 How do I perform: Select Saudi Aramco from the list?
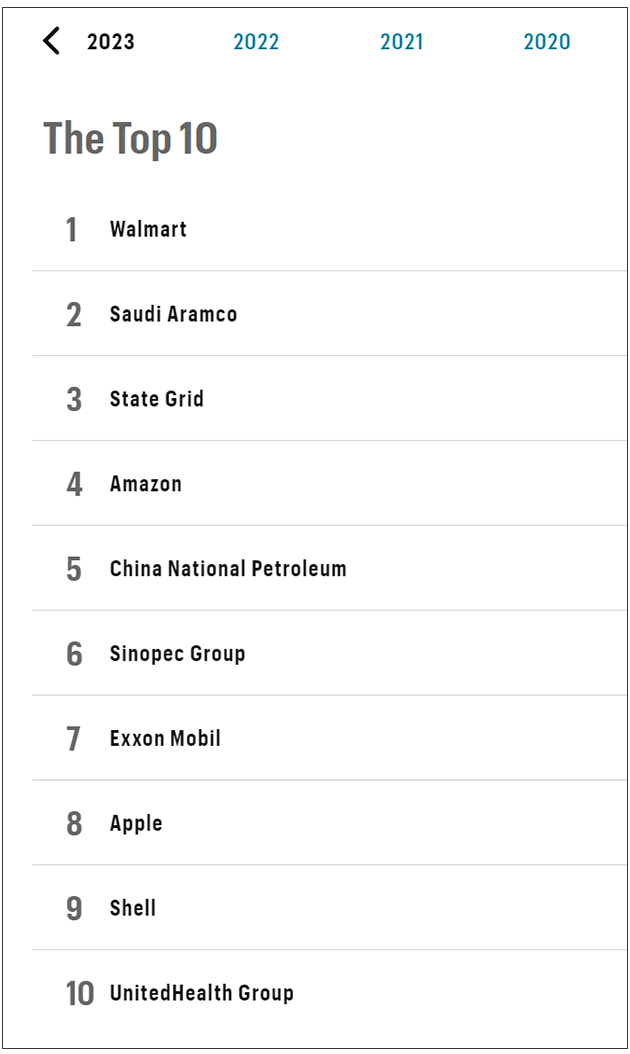pyautogui.click(x=173, y=314)
